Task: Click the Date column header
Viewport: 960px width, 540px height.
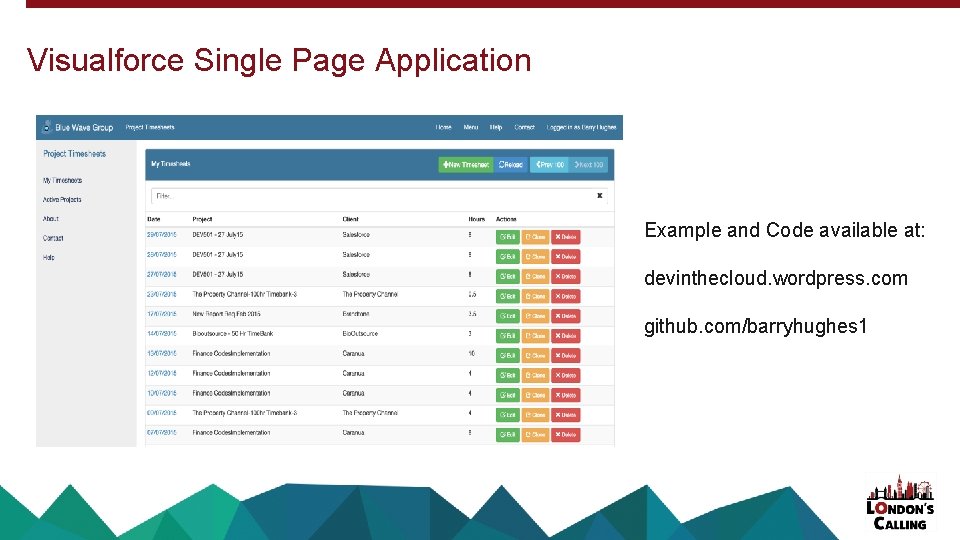Action: click(x=154, y=219)
